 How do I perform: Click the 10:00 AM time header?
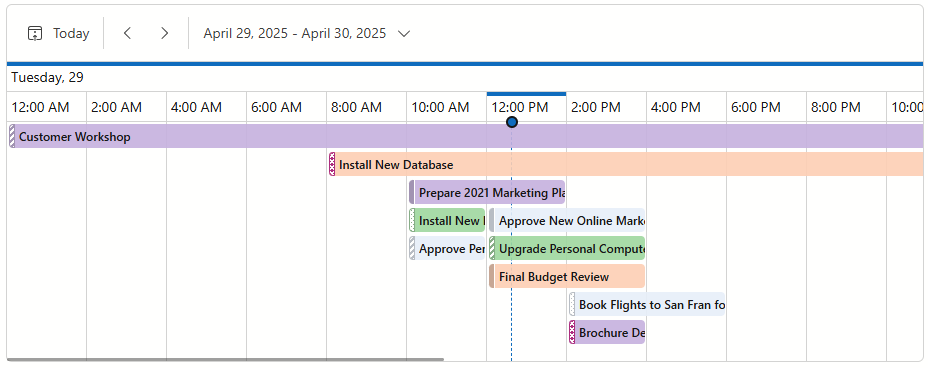coord(446,107)
